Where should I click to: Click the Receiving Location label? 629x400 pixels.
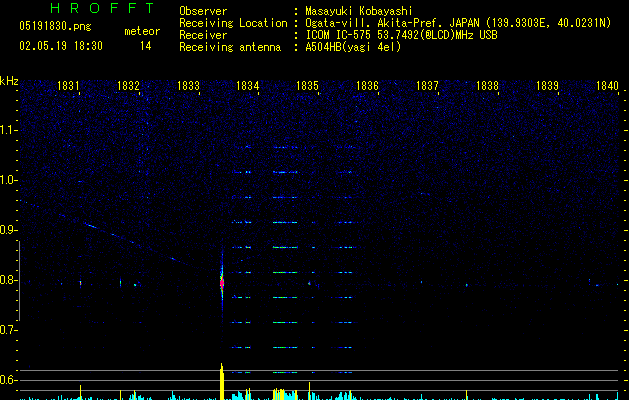(233, 23)
